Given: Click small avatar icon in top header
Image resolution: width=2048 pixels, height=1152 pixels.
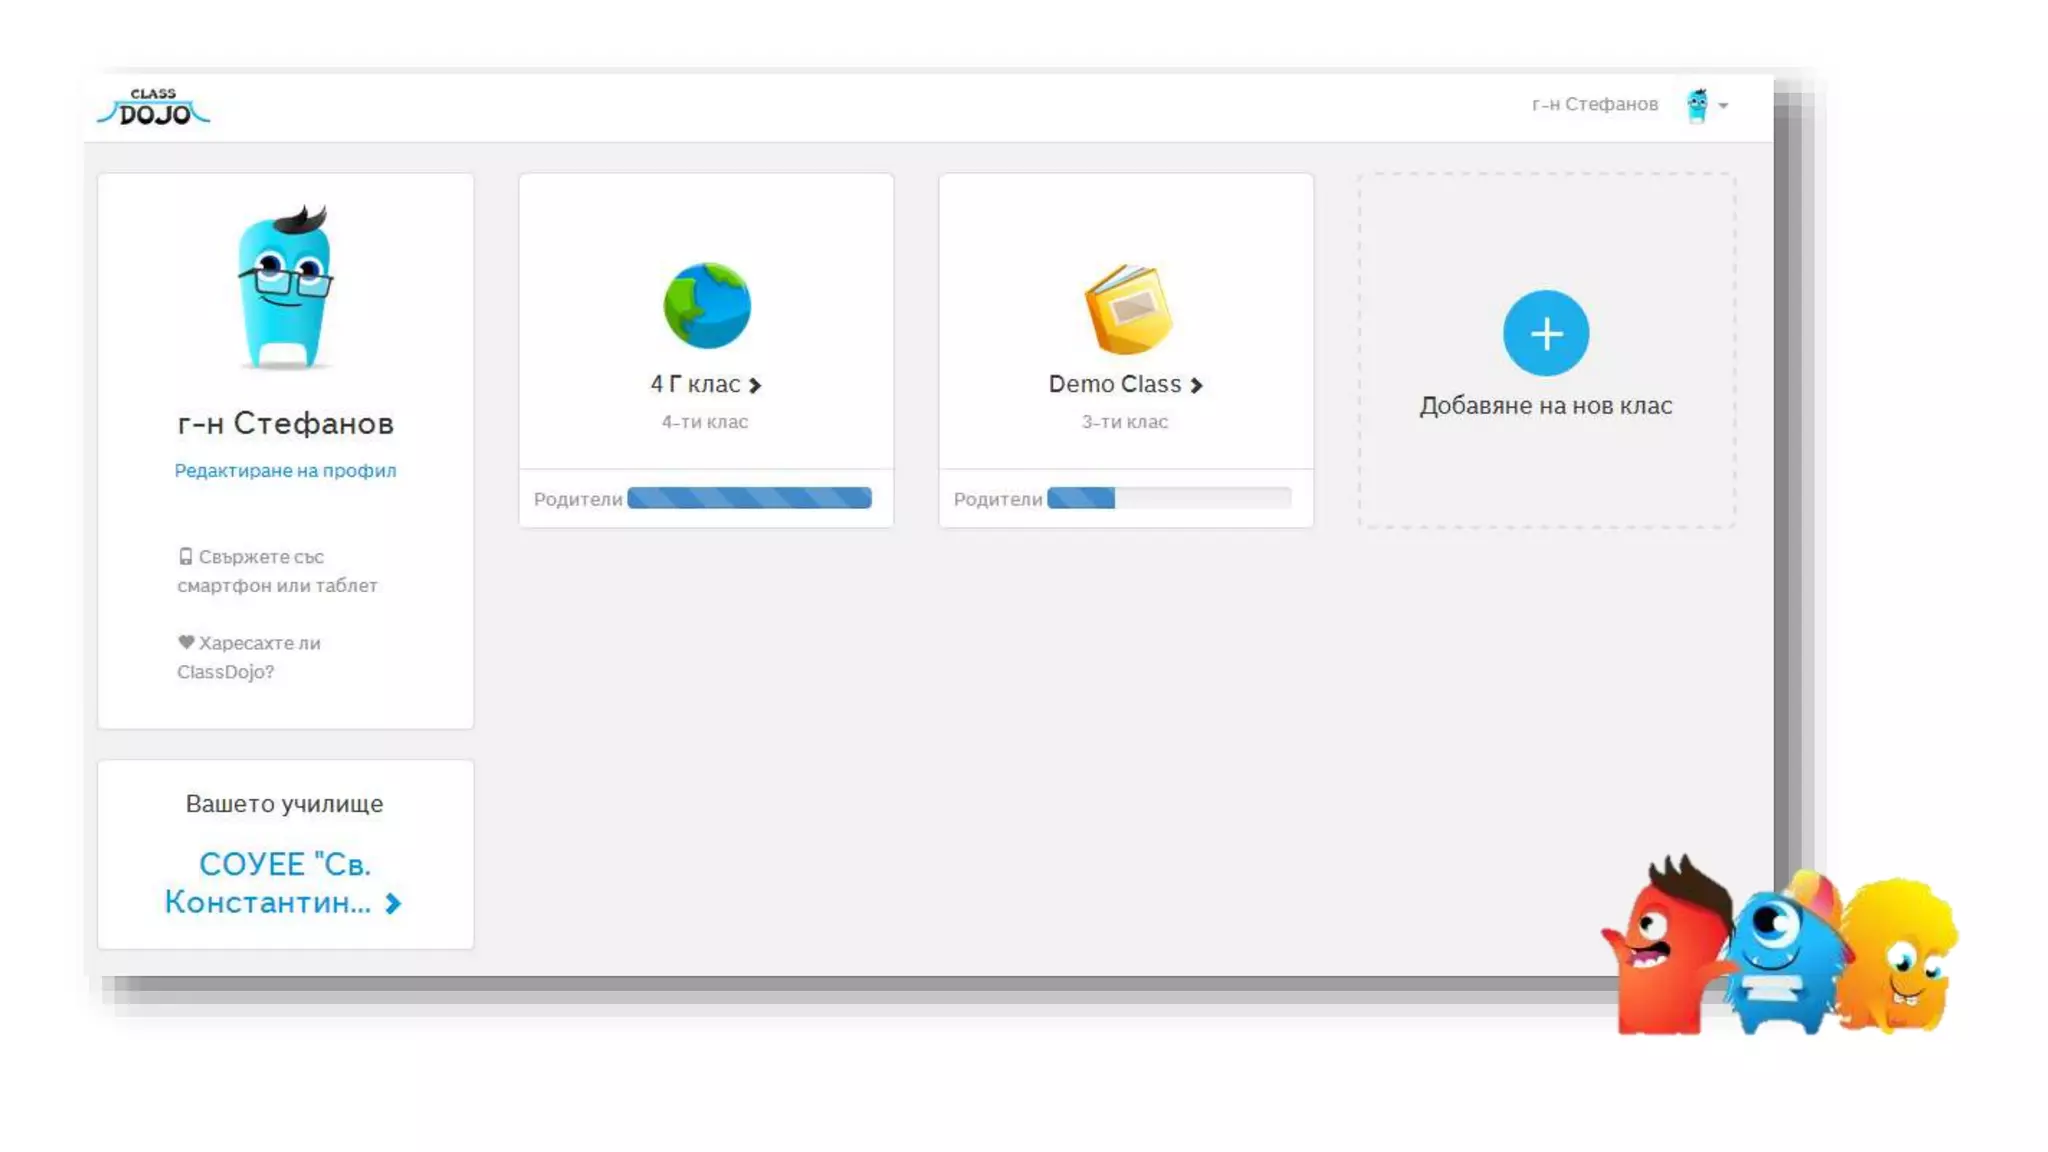Looking at the screenshot, I should (x=1697, y=105).
